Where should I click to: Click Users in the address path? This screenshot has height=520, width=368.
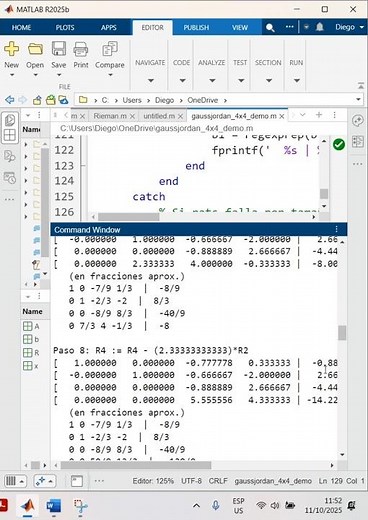coord(132,100)
